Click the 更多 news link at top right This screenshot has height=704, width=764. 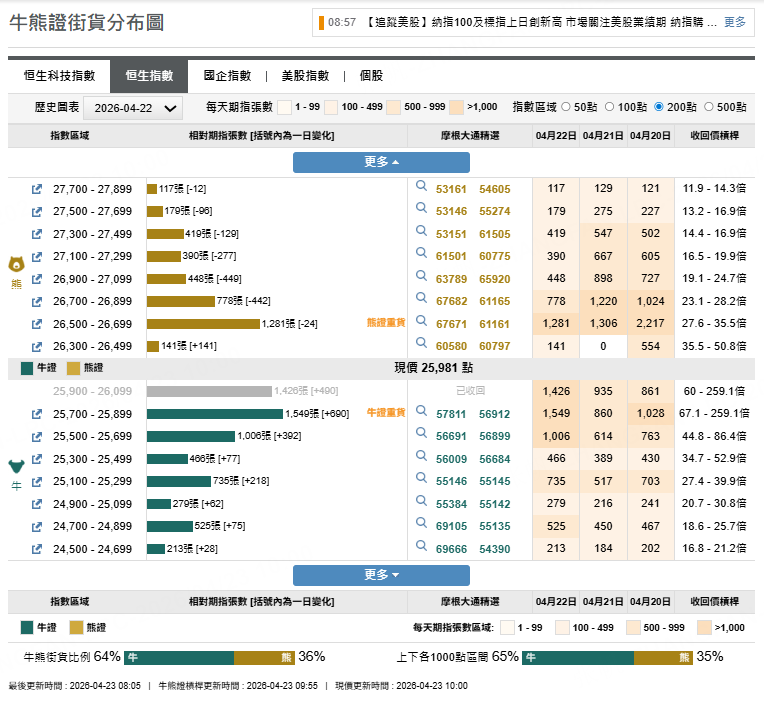tap(735, 22)
